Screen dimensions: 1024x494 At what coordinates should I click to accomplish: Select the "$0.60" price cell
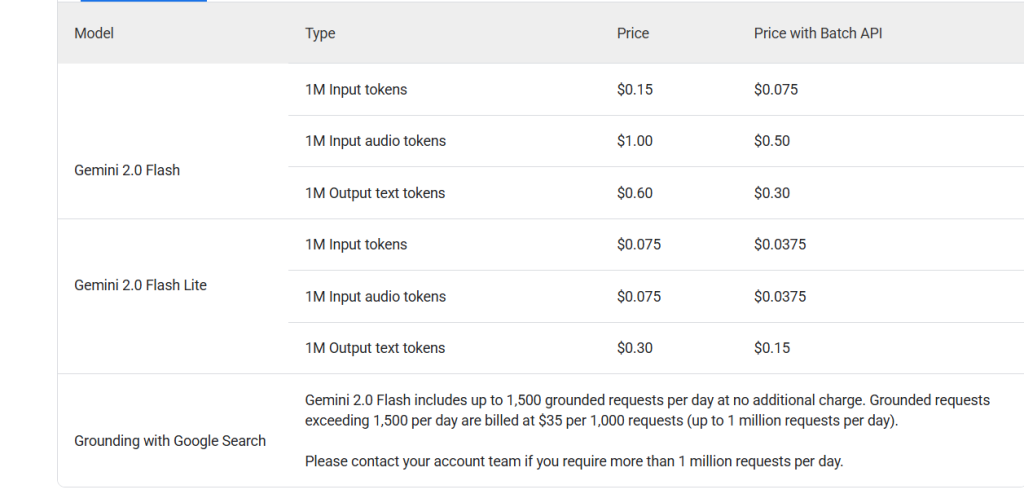(635, 193)
